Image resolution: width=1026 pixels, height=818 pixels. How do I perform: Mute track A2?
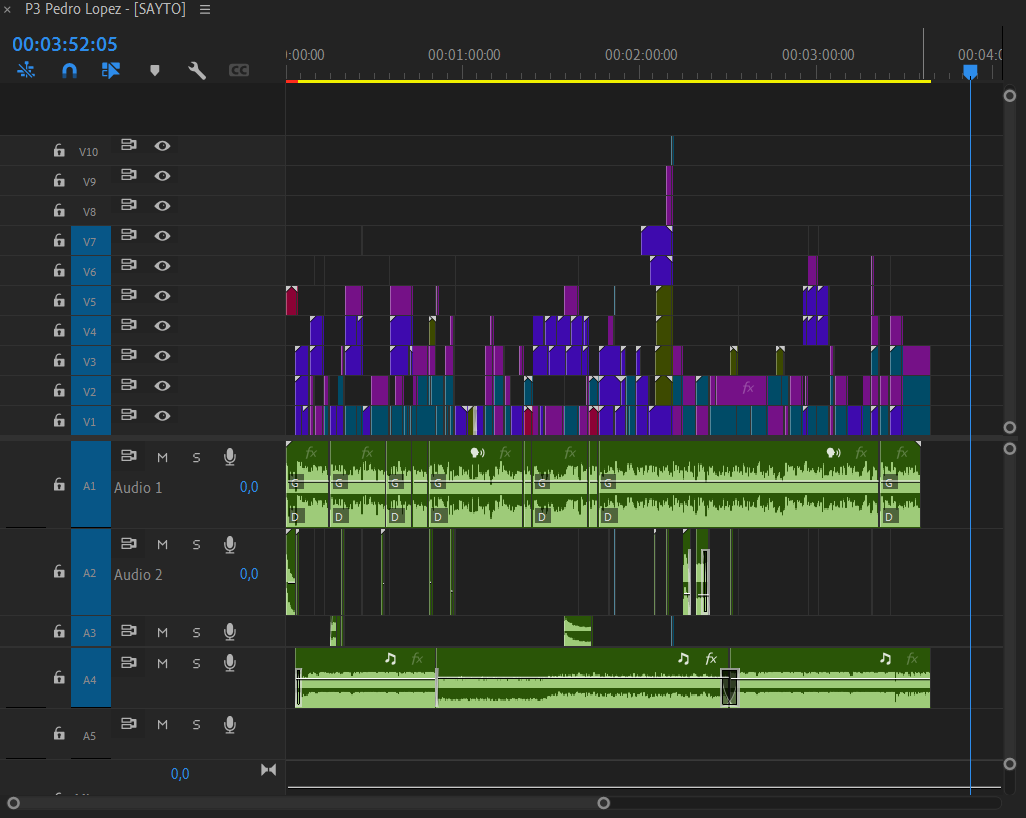(162, 544)
